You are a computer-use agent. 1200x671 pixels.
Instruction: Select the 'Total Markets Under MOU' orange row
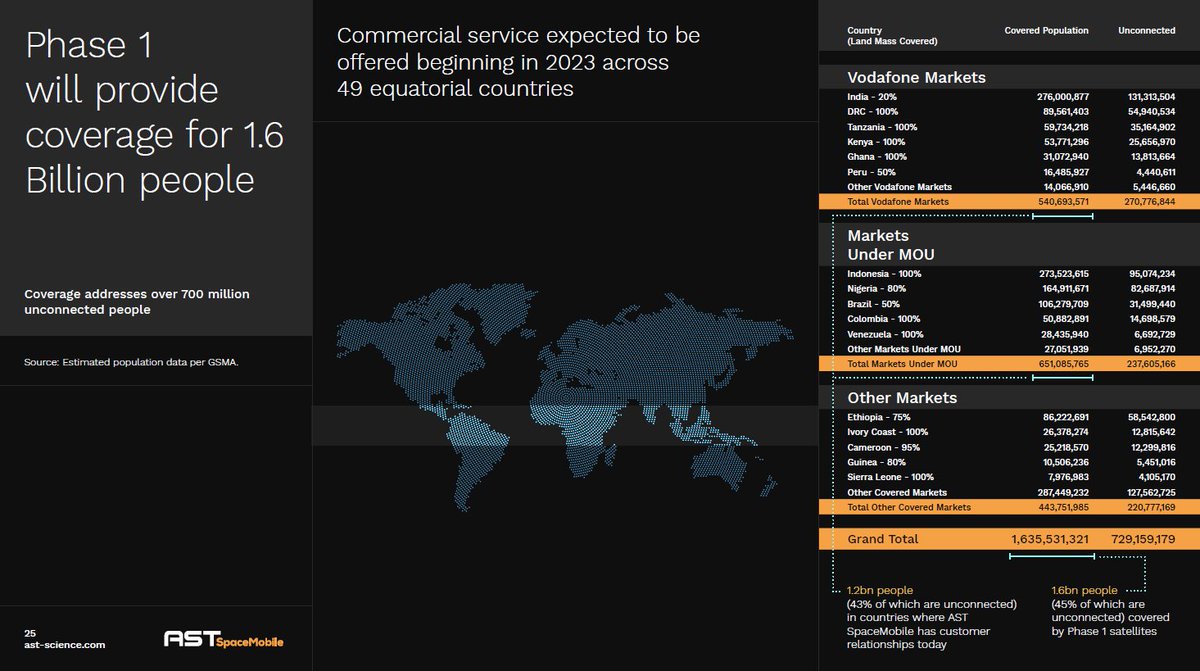tap(1009, 364)
